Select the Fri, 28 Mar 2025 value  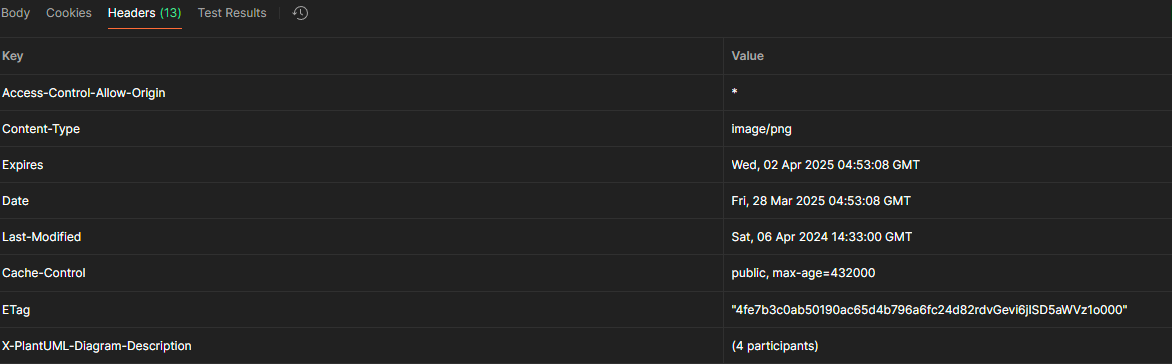[x=821, y=201]
